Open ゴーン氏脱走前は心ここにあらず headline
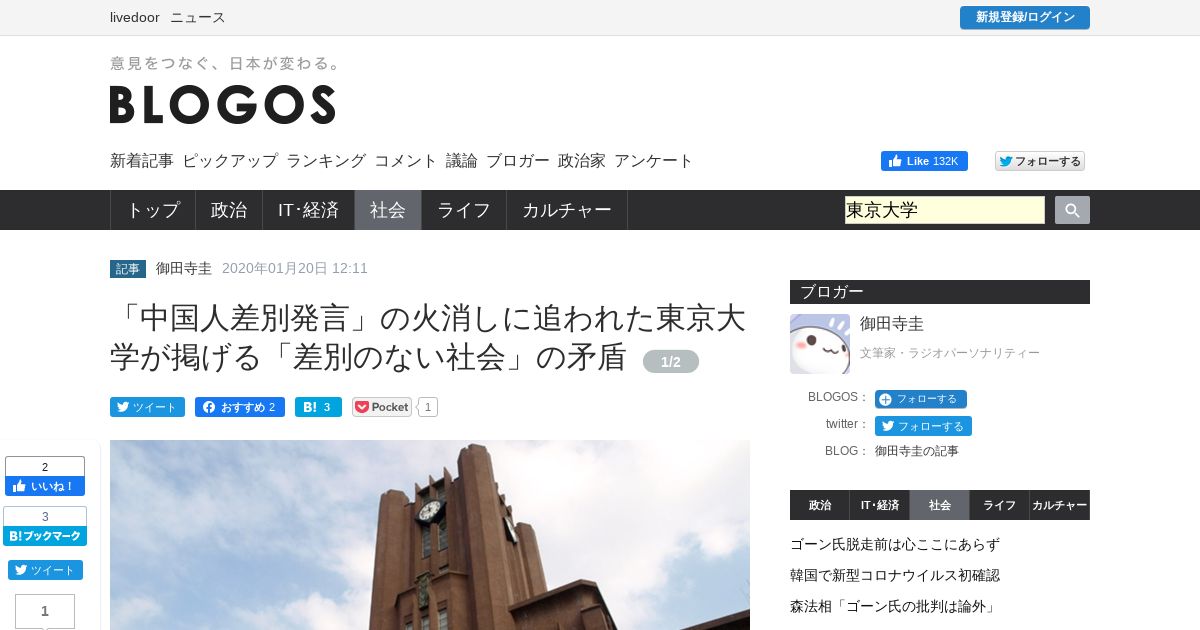 pos(895,545)
